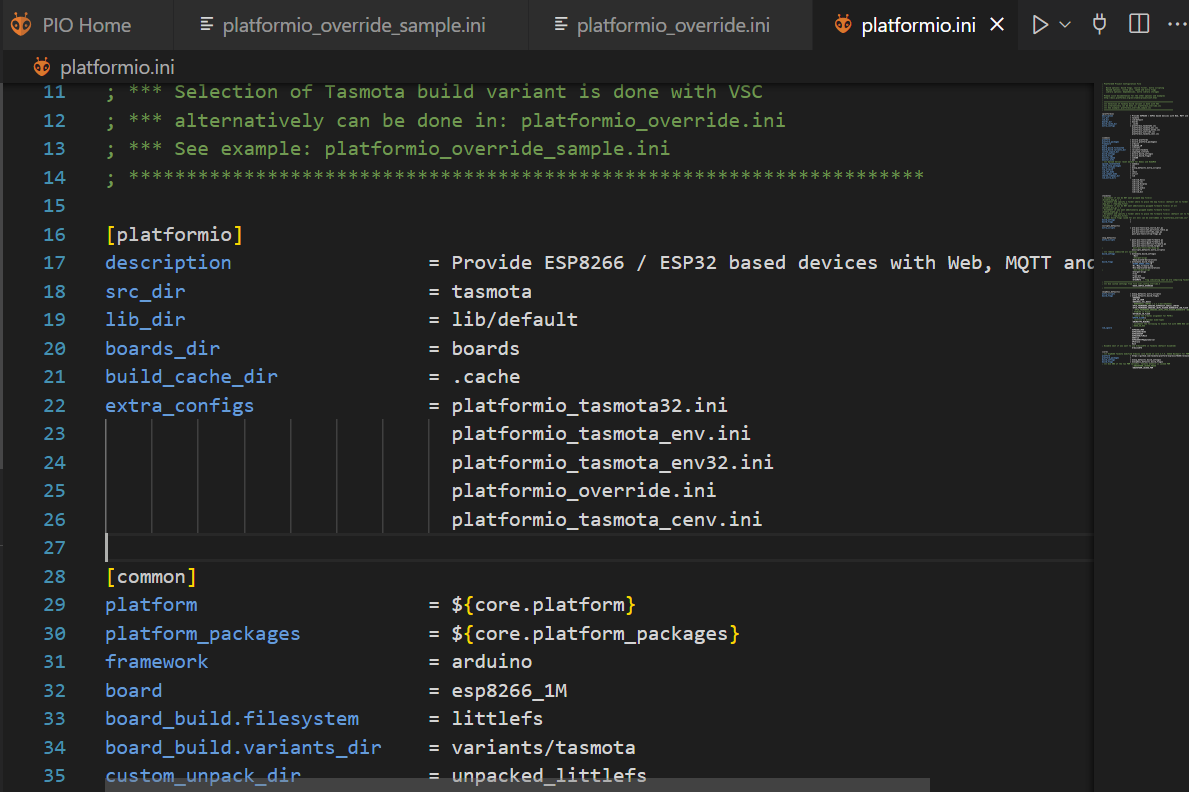Click "platformio_override.ini" on code line 25
The width and height of the screenshot is (1189, 792).
tap(584, 490)
